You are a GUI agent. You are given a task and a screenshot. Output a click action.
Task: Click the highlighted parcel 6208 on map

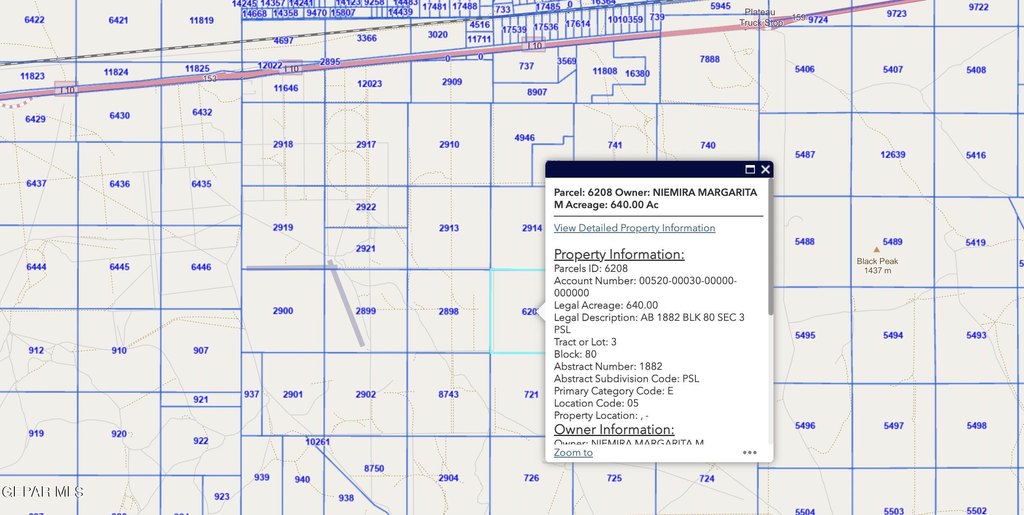tap(515, 311)
